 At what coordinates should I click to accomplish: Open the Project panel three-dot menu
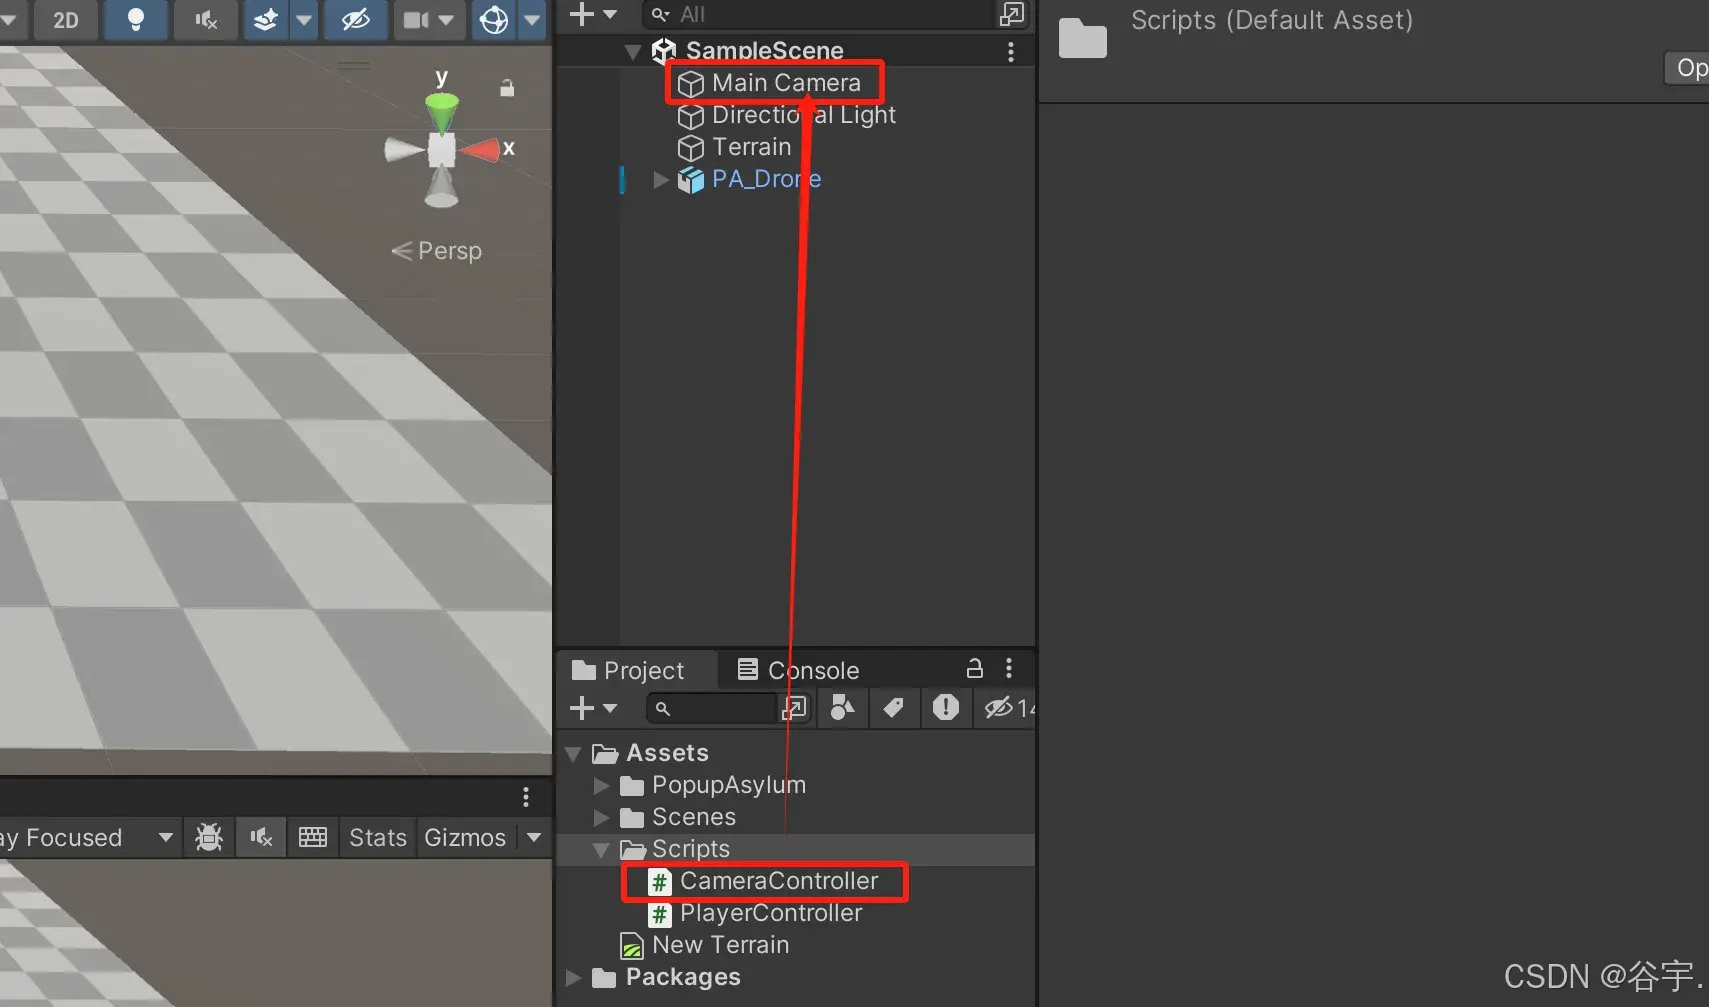point(1008,668)
